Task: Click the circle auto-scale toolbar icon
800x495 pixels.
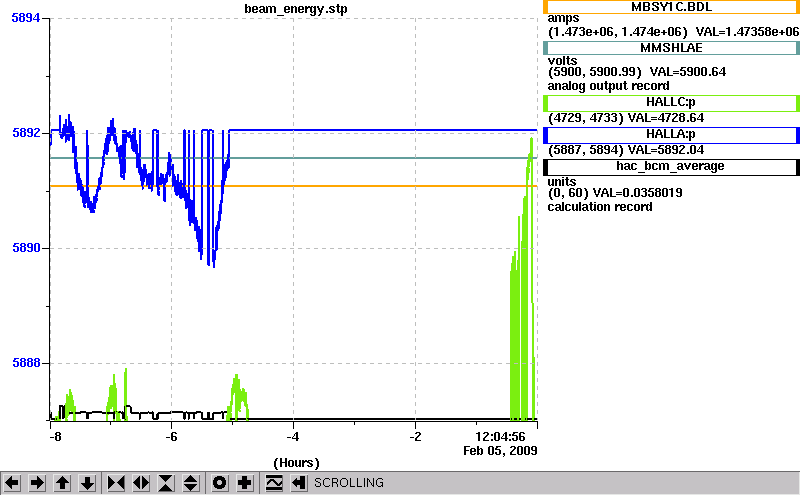Action: (220, 483)
